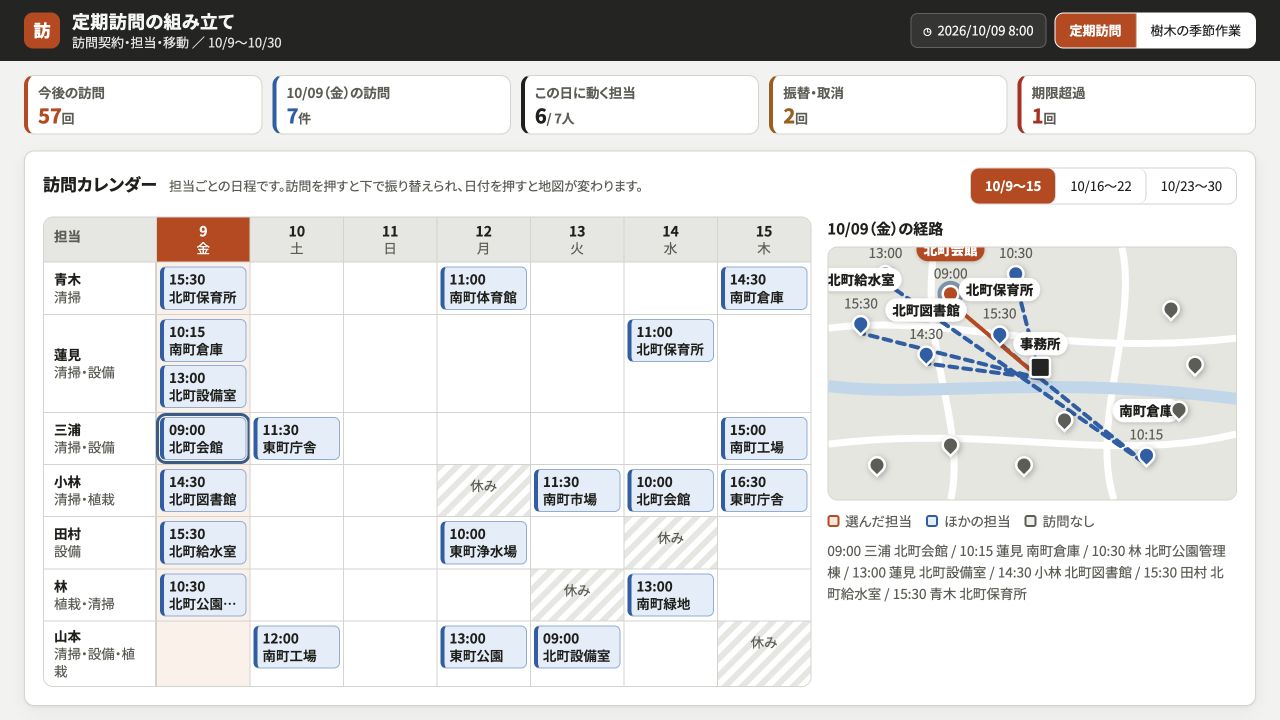
Task: Click gray pin next to 南町倉庫 label
Action: (1179, 410)
